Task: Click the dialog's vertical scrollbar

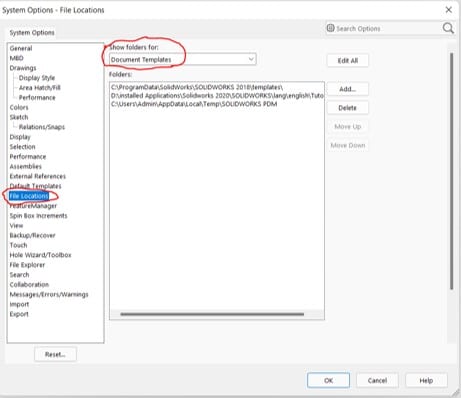Action: click(452, 171)
